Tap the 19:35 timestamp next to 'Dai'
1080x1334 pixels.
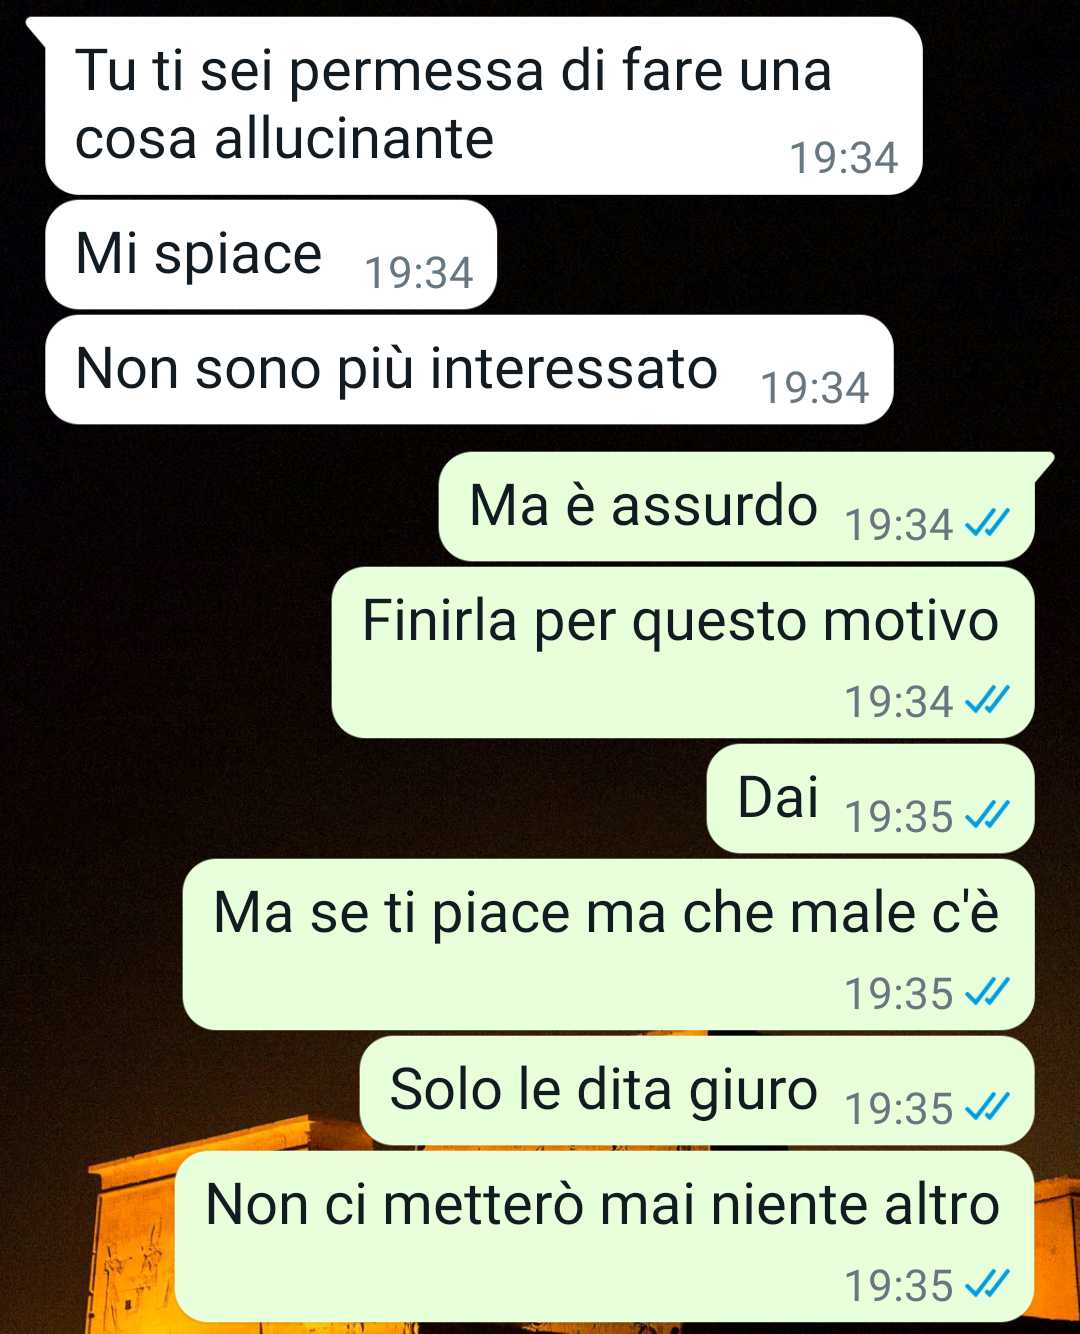click(899, 817)
